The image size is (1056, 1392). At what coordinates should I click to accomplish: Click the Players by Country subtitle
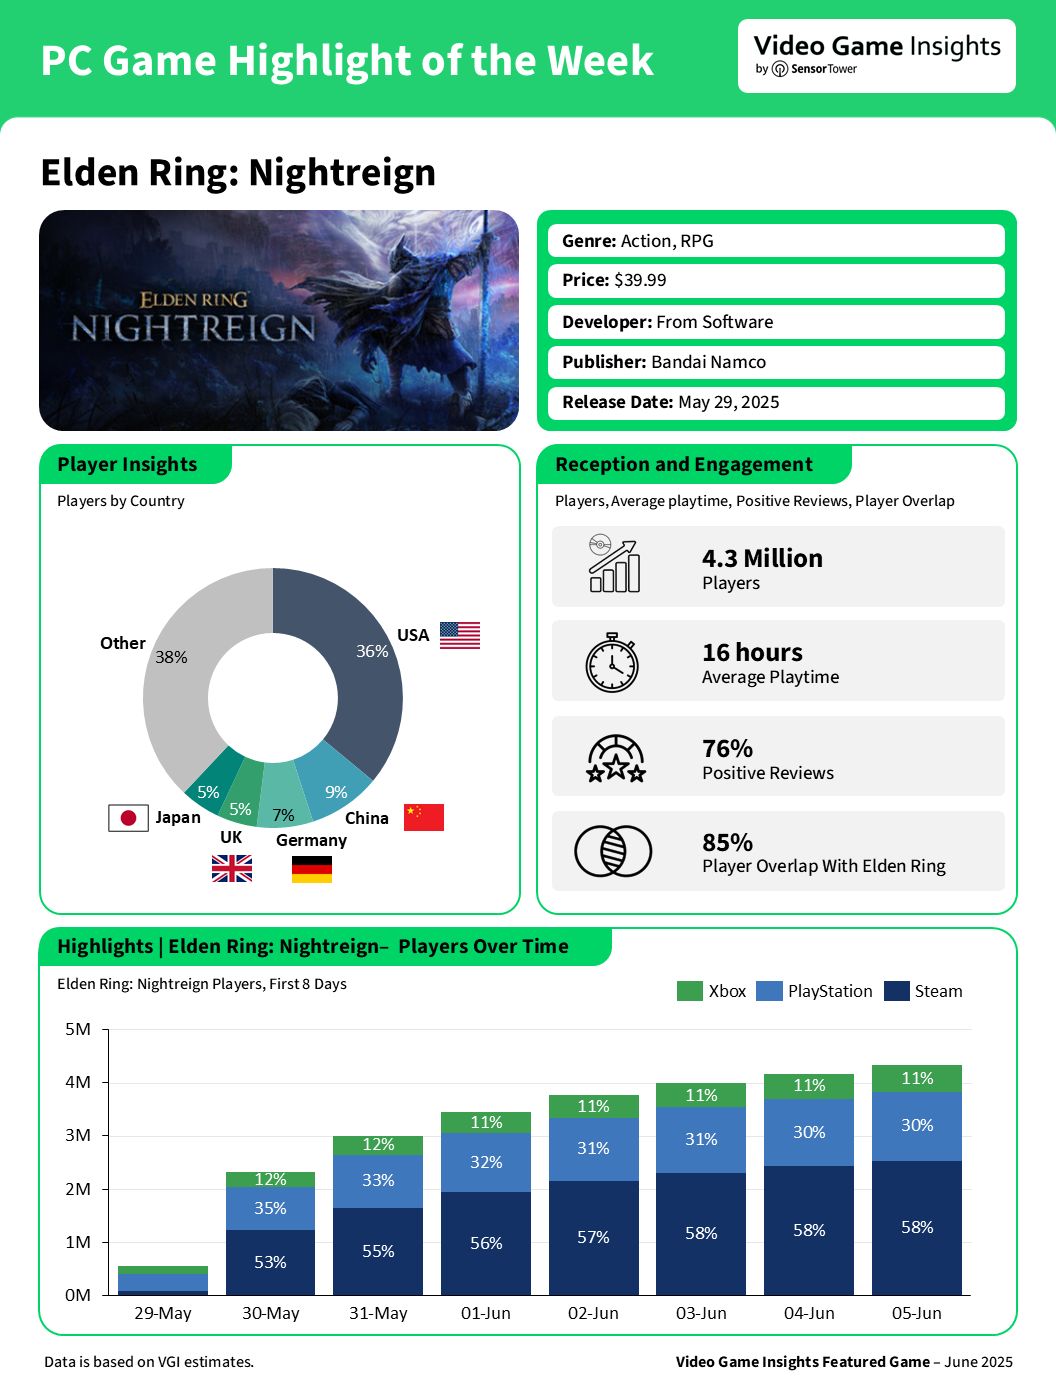121,501
